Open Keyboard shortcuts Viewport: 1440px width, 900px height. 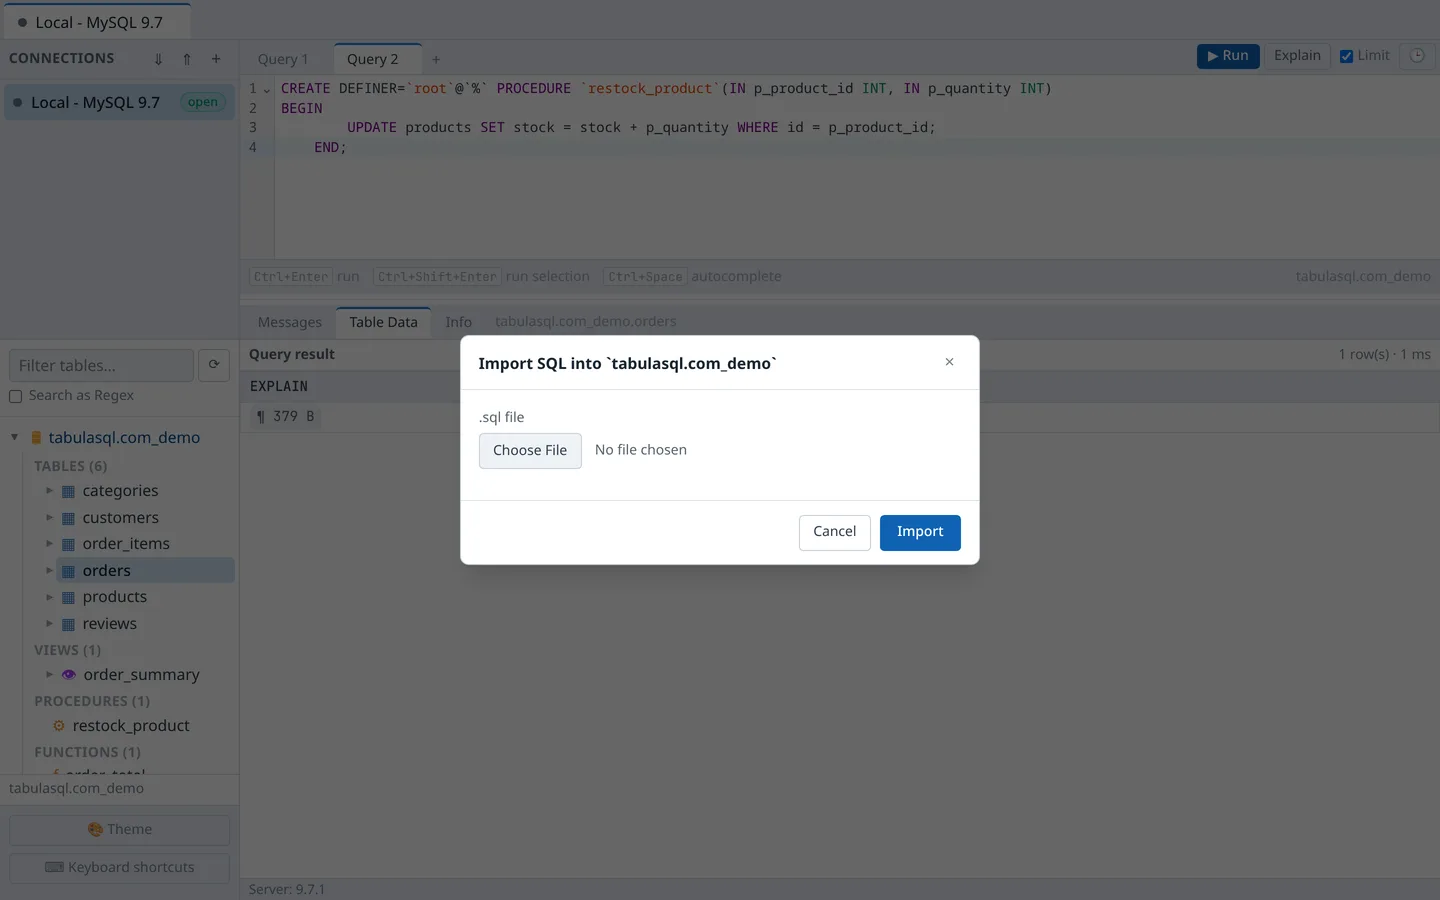(119, 868)
